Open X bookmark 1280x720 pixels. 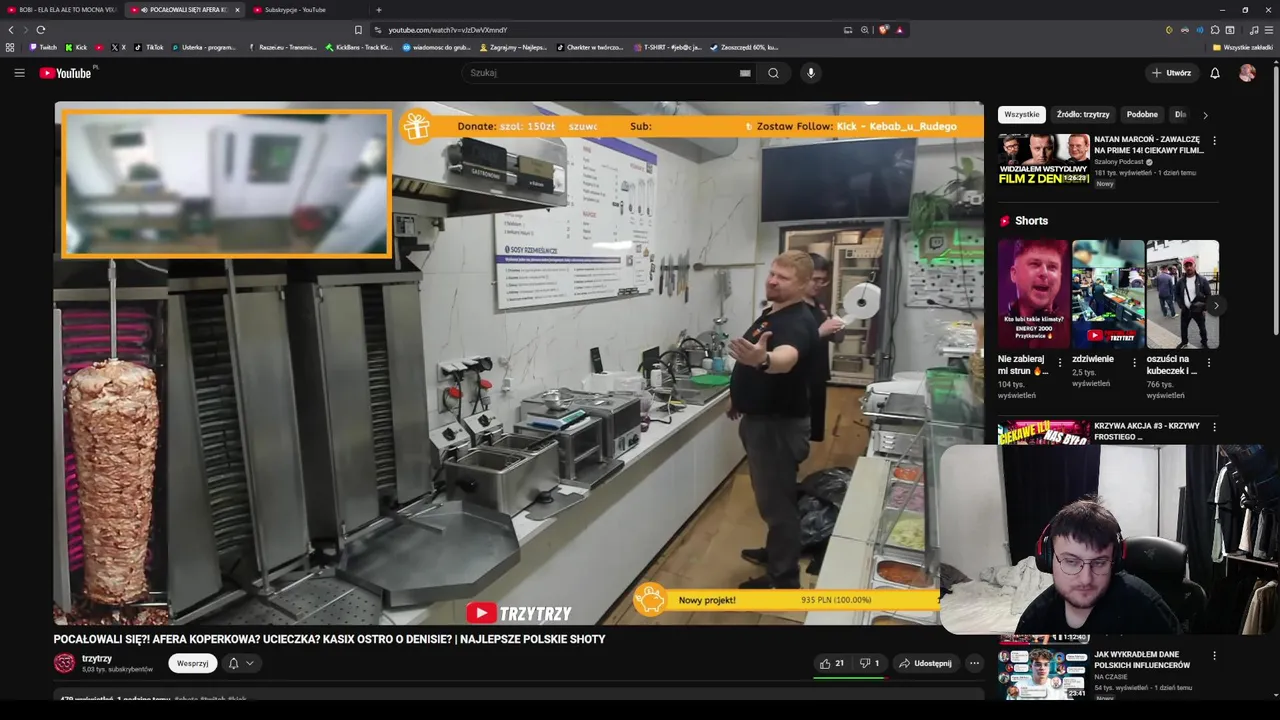coord(119,47)
